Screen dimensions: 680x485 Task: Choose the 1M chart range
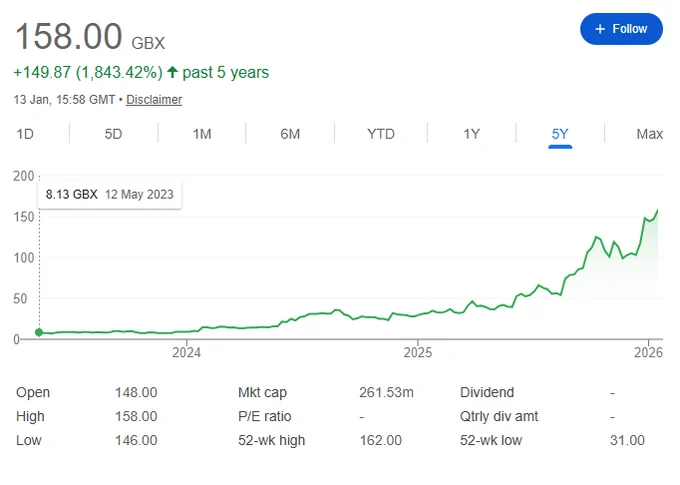202,134
